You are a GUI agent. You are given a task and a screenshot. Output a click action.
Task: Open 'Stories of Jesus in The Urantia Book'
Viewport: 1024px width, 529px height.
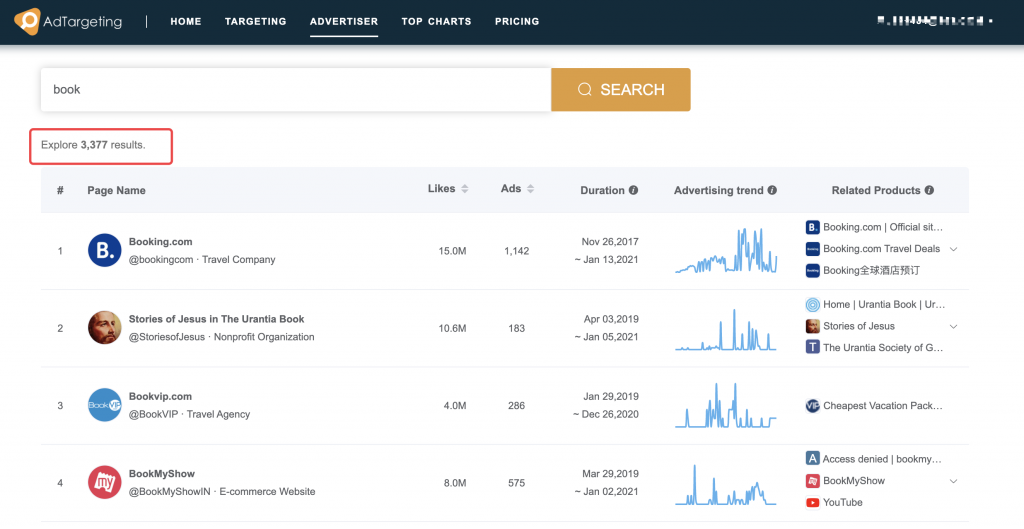coord(217,319)
